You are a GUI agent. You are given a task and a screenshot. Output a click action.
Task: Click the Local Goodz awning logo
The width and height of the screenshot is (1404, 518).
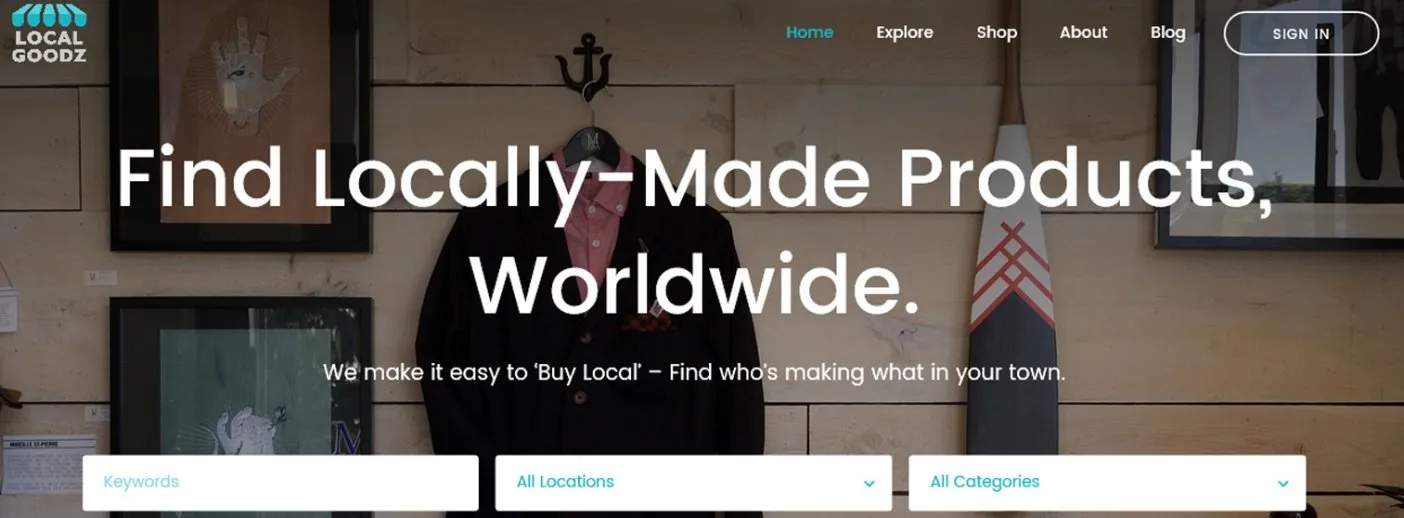pyautogui.click(x=49, y=32)
